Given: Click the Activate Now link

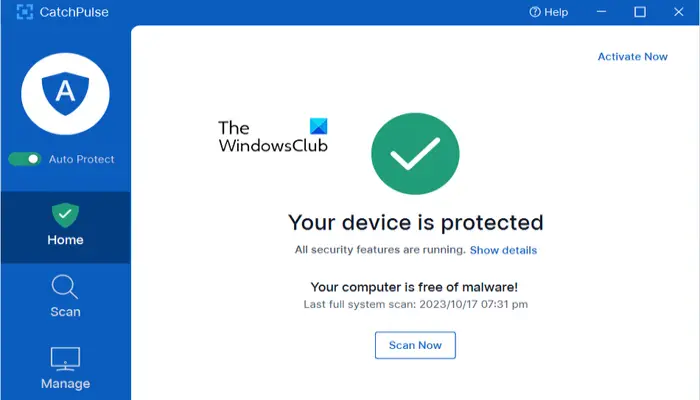Looking at the screenshot, I should pyautogui.click(x=632, y=57).
